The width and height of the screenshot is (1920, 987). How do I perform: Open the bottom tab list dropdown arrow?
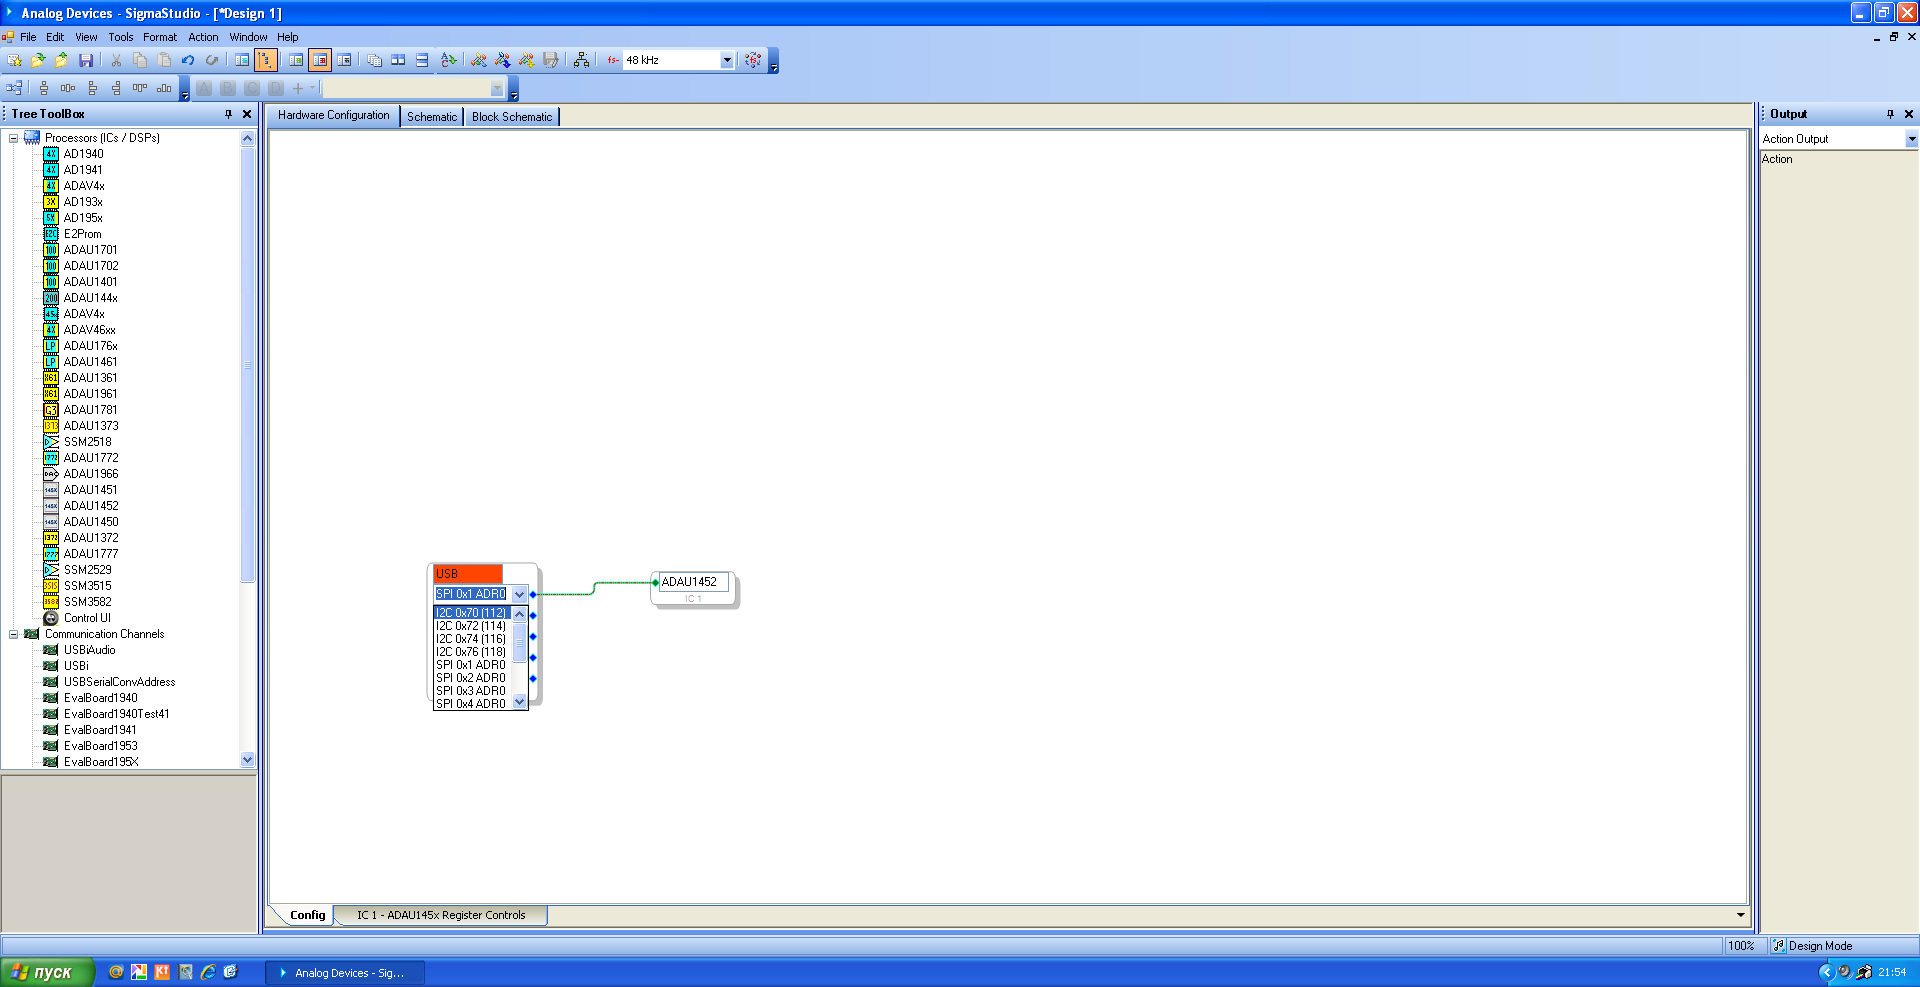tap(1740, 915)
